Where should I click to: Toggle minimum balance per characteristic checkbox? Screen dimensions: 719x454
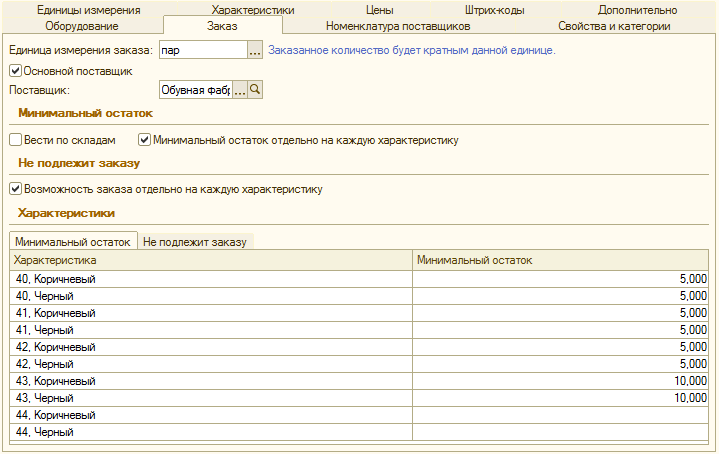(x=144, y=140)
